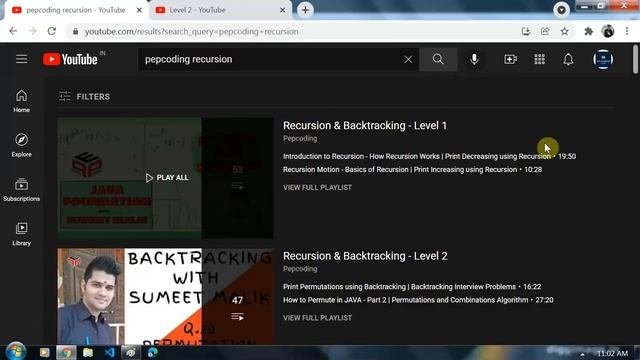
Task: Close the pepcoding recursion tab
Action: click(139, 10)
